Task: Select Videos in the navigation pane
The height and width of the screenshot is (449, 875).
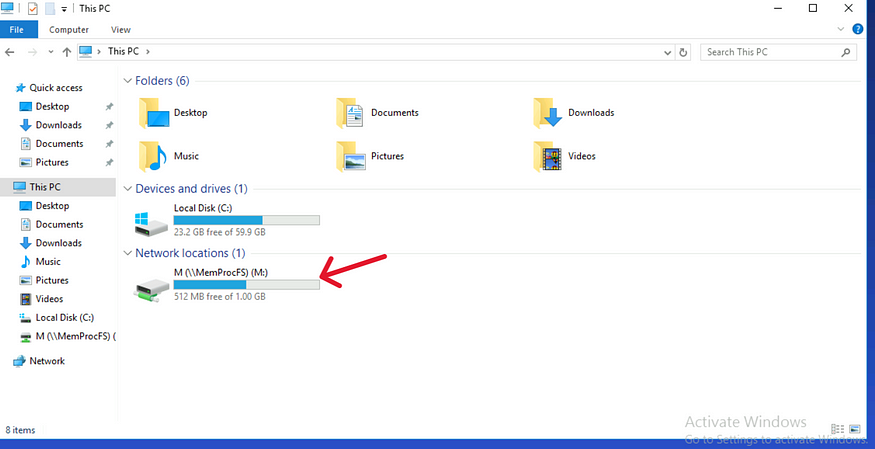Action: (49, 299)
